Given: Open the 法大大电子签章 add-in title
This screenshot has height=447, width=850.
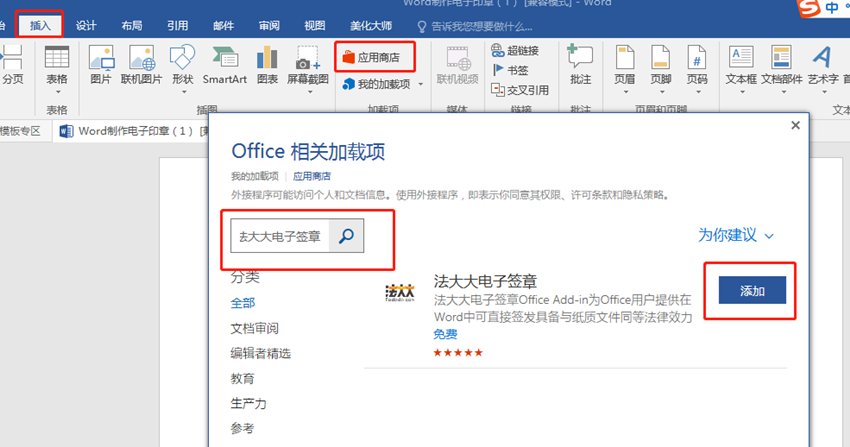Looking at the screenshot, I should pos(485,281).
